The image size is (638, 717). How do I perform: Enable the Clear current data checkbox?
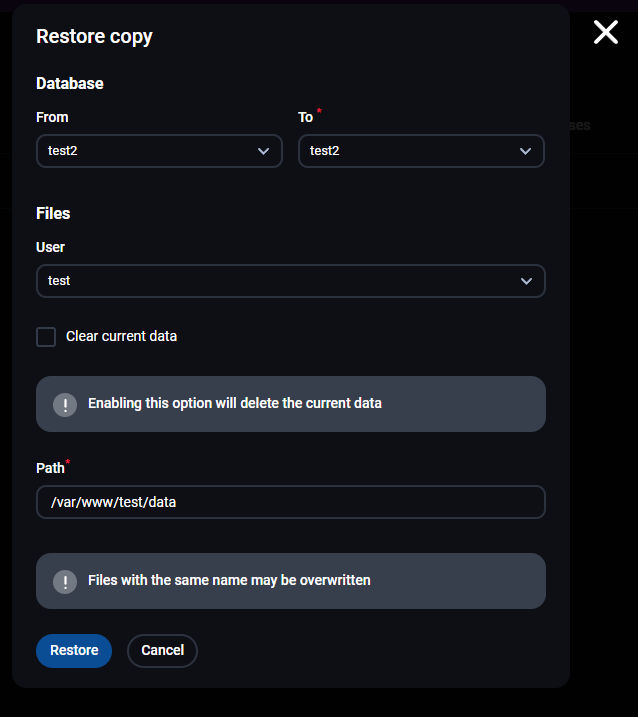[x=46, y=337]
